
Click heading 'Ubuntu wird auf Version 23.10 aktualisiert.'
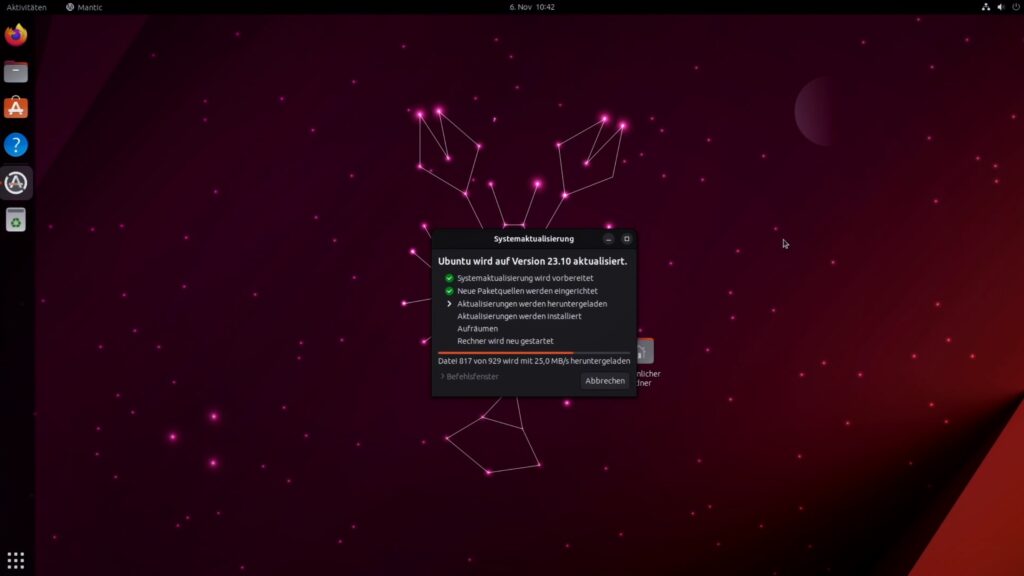pos(532,261)
